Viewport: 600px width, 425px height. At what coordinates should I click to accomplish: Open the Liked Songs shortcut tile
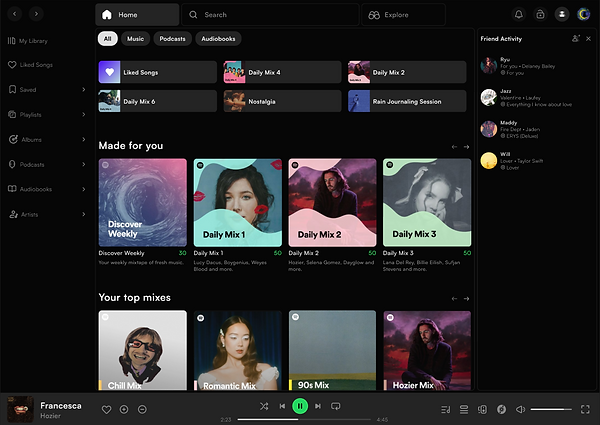click(158, 72)
